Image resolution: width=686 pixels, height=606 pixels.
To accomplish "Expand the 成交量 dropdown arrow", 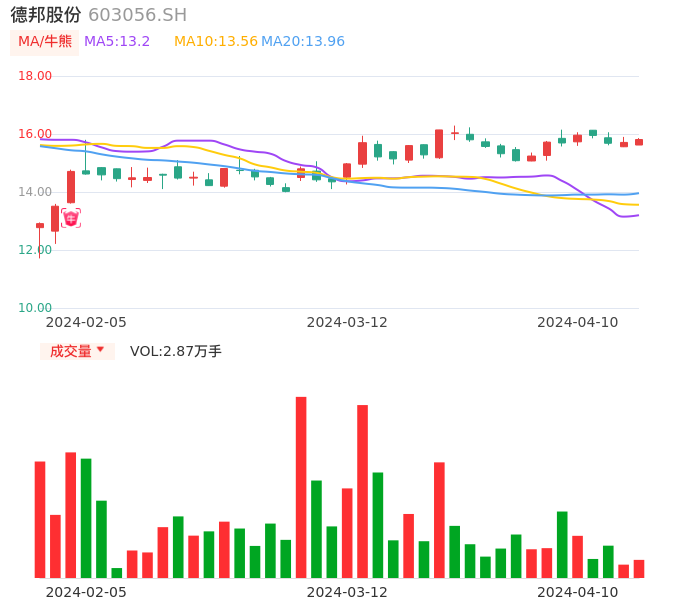I will 100,350.
